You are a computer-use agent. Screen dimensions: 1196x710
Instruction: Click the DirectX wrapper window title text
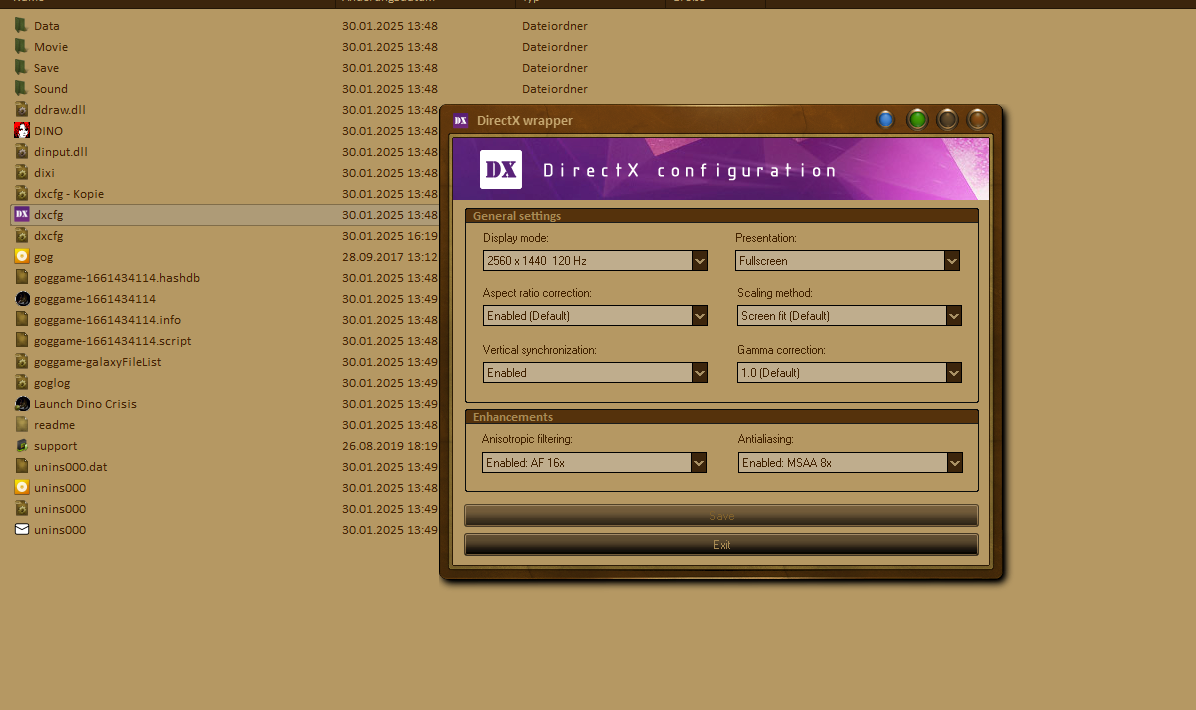tap(525, 120)
